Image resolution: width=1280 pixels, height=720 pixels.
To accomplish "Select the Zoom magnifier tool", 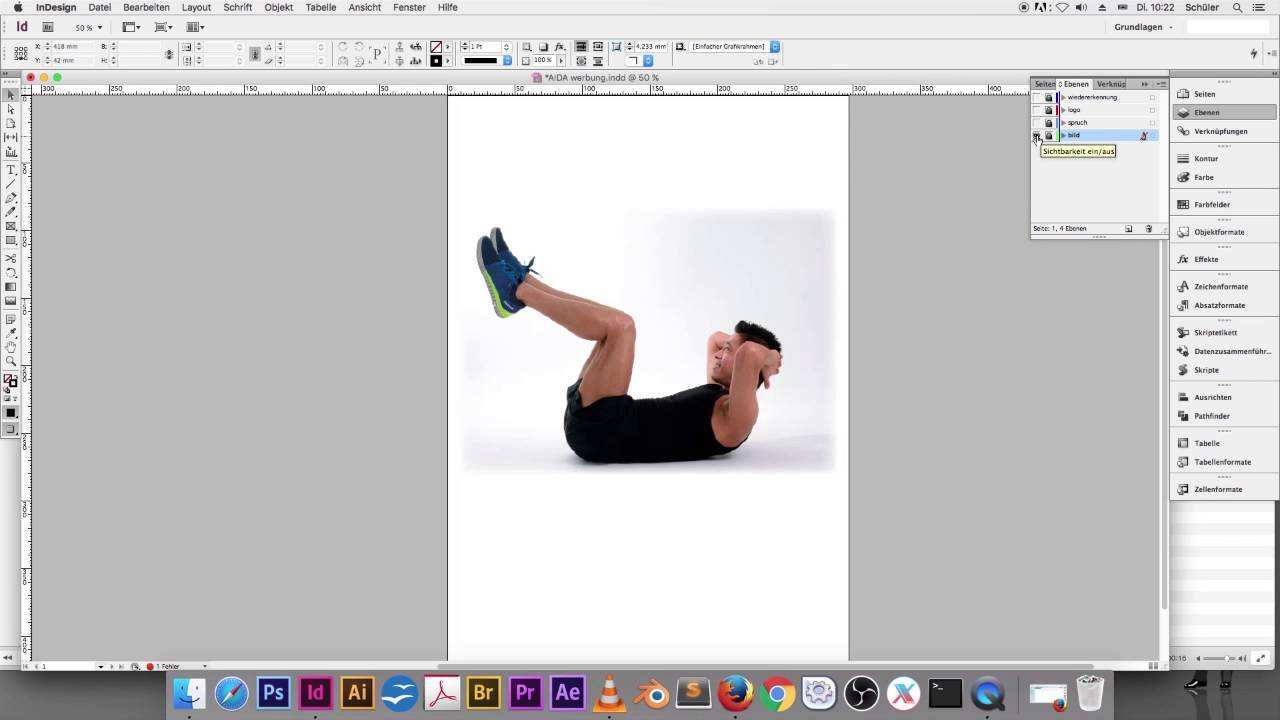I will 11,361.
